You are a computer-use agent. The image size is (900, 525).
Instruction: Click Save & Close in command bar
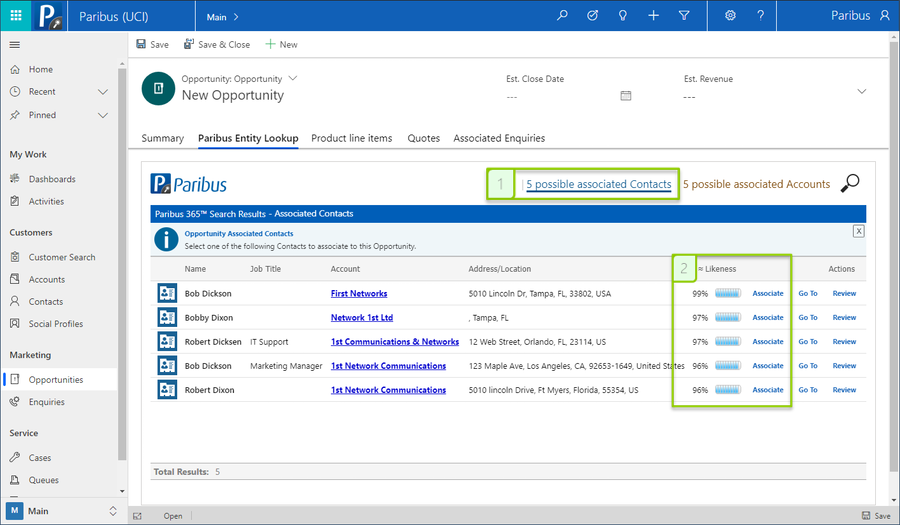[217, 44]
